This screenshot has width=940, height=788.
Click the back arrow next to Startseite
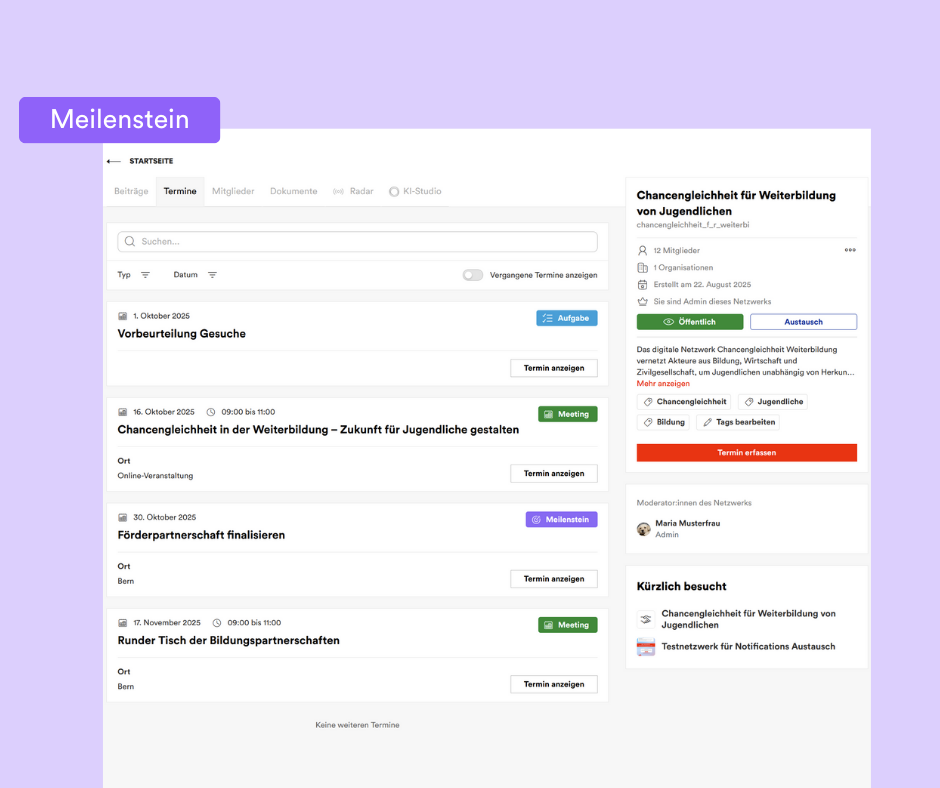click(113, 161)
